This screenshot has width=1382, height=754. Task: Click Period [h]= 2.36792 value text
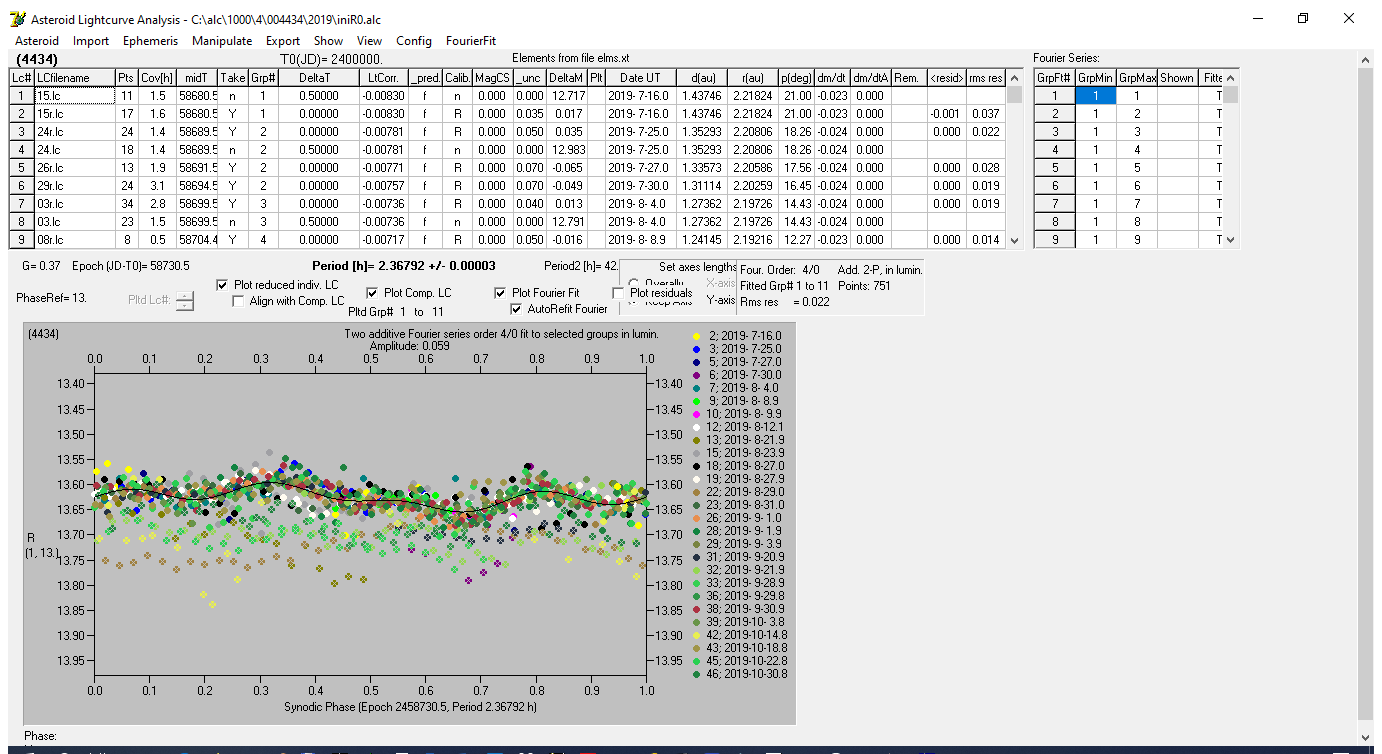pyautogui.click(x=404, y=266)
